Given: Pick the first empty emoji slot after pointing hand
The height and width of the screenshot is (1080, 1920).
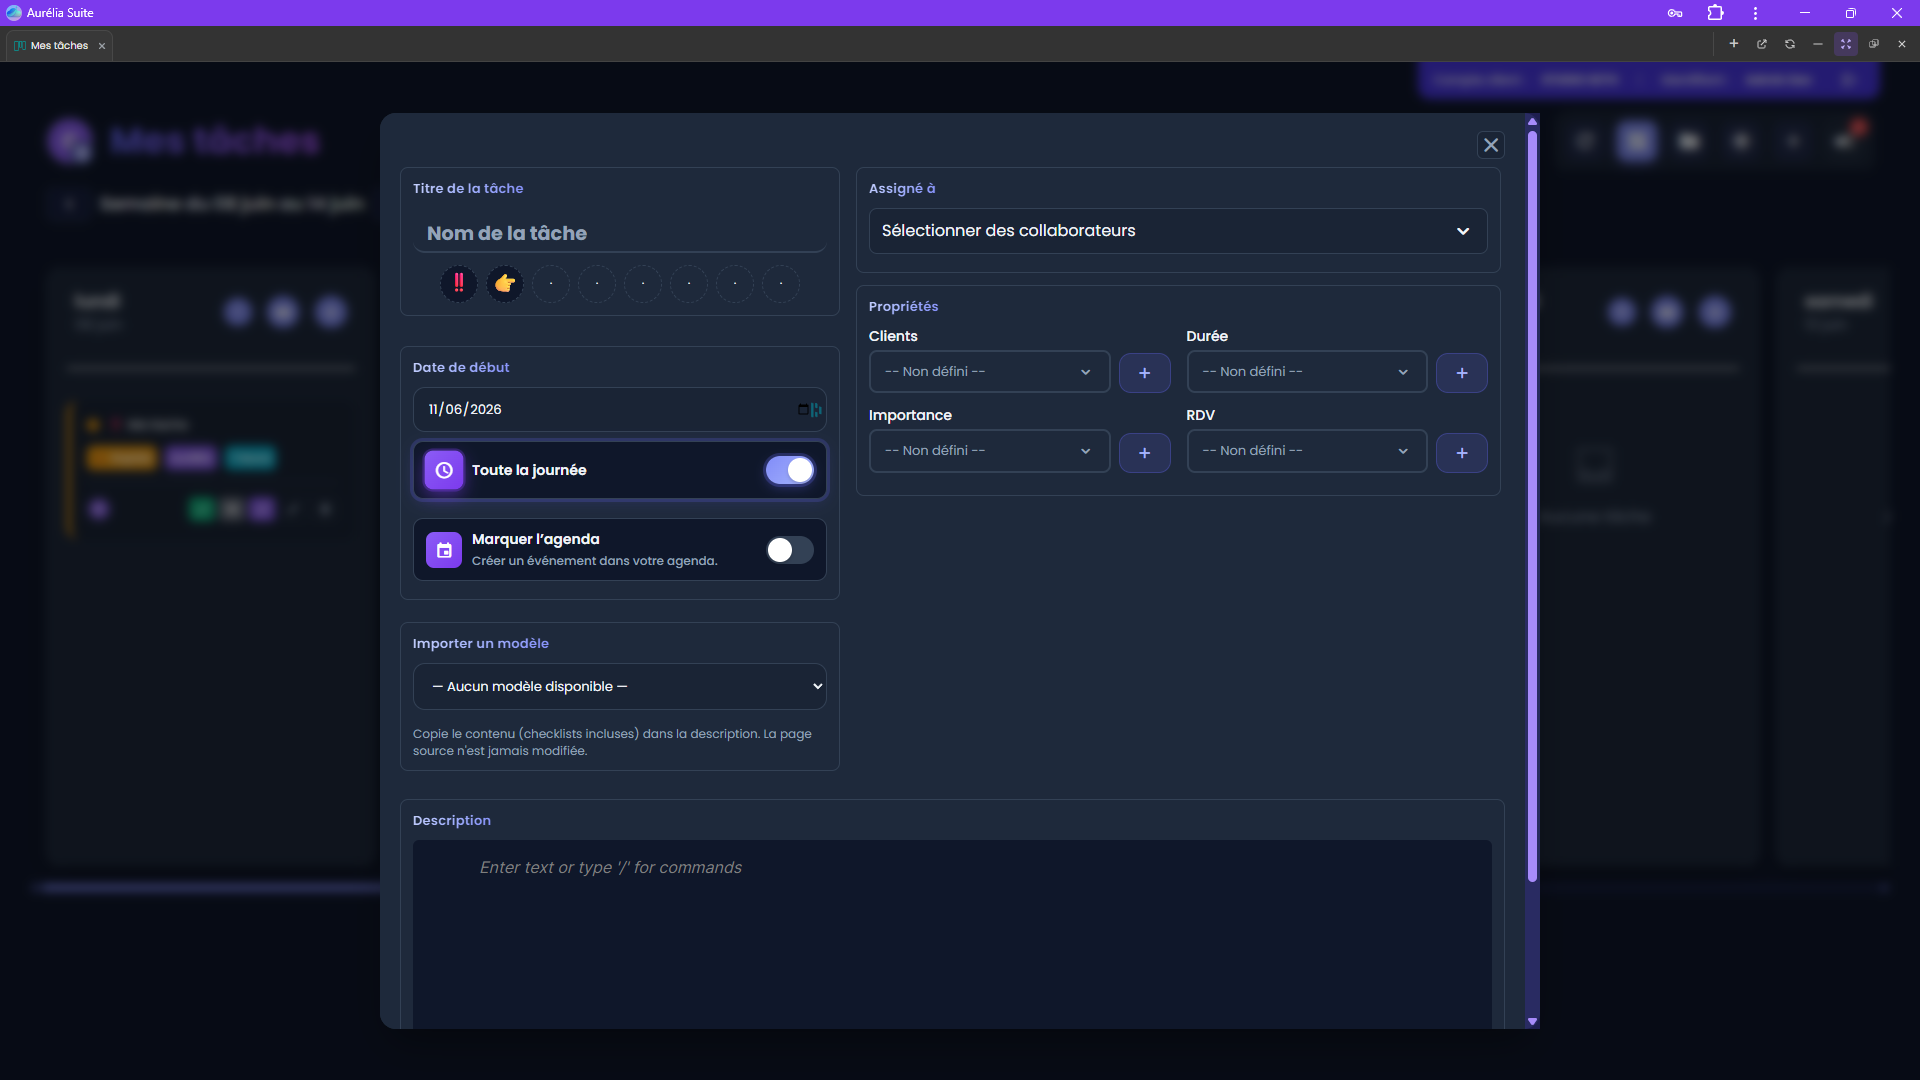Looking at the screenshot, I should [x=551, y=284].
